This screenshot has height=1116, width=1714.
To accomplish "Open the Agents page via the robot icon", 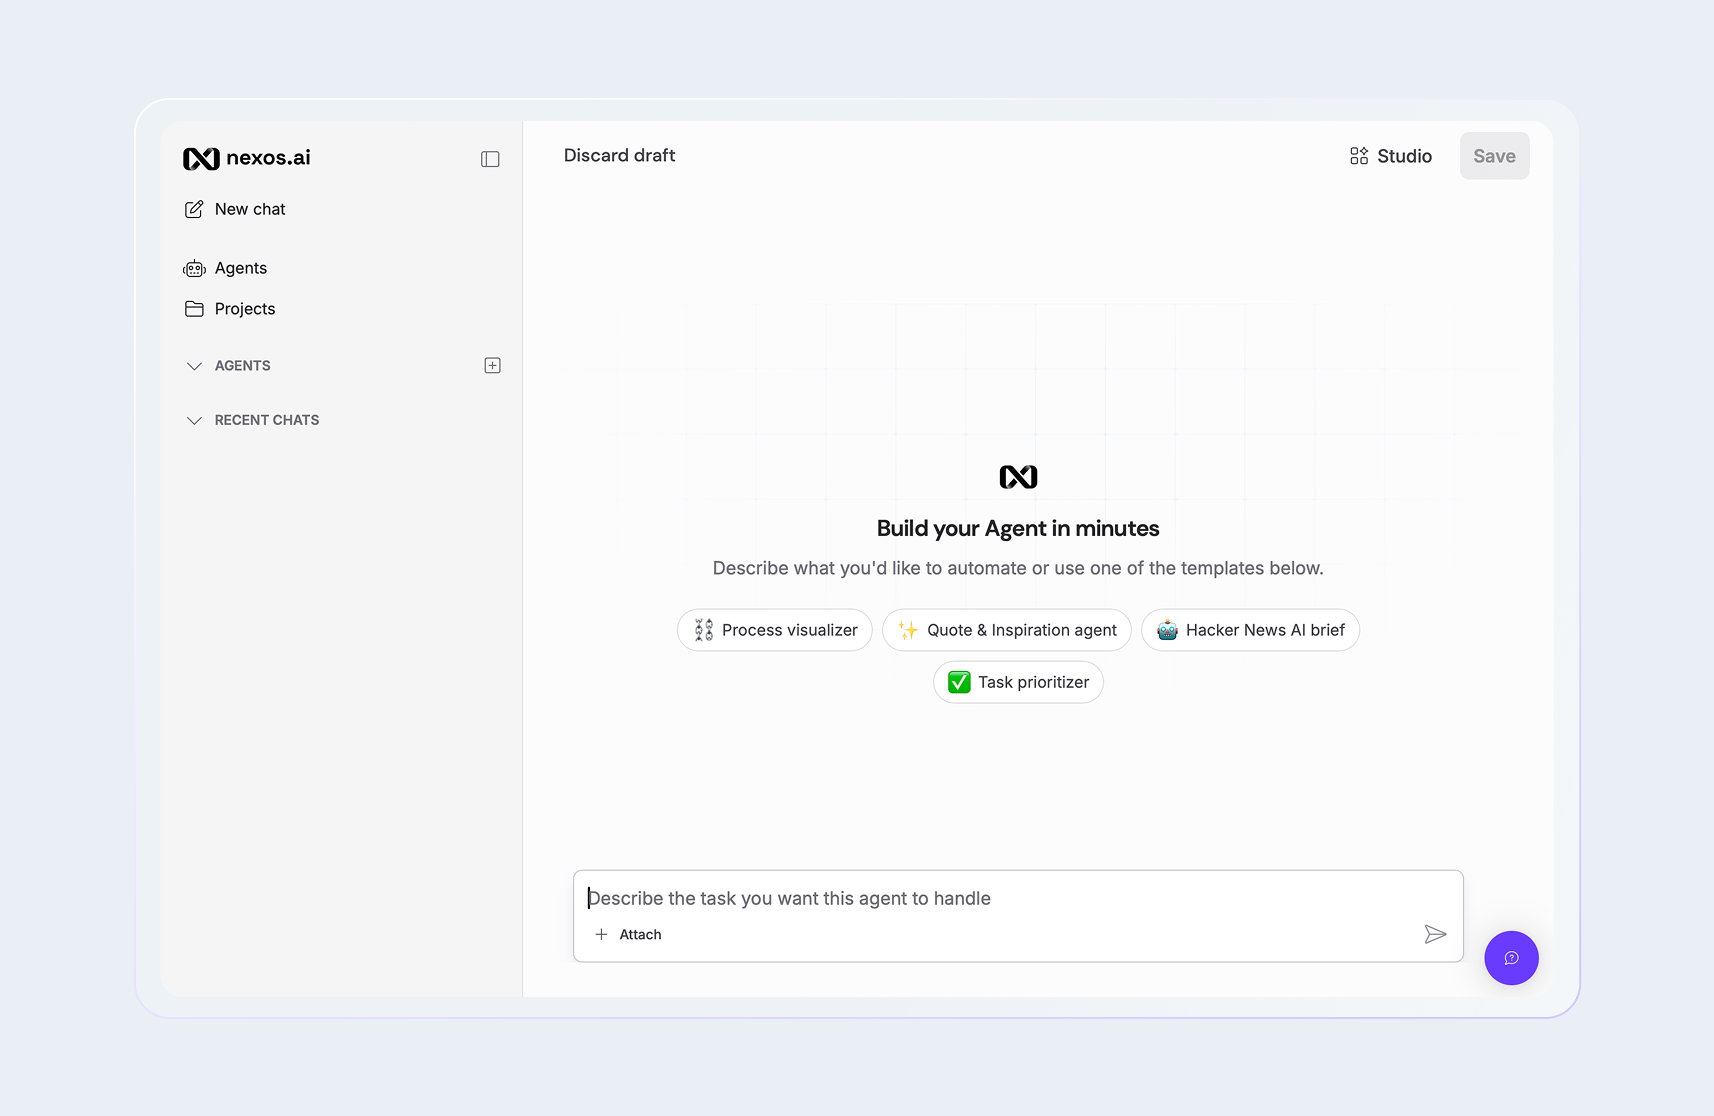I will tap(194, 268).
